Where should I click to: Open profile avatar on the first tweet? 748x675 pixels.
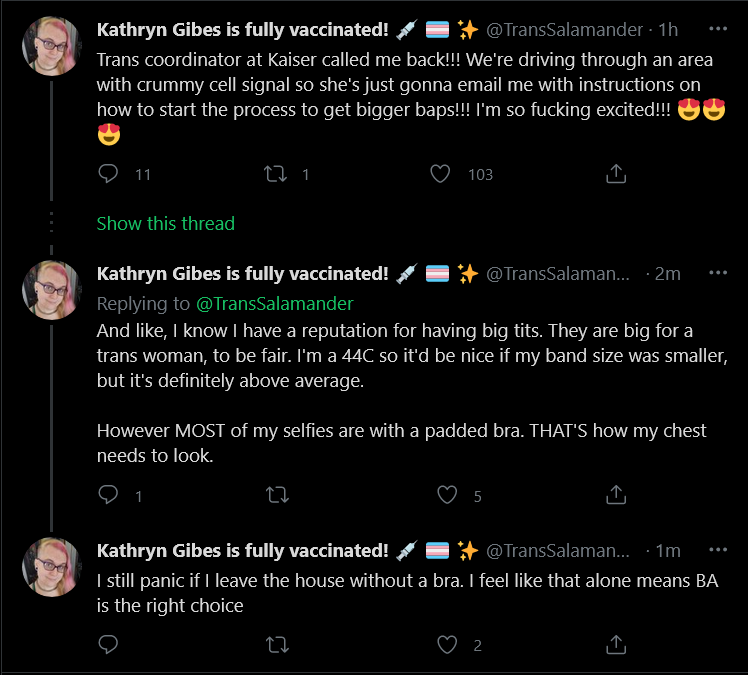(52, 46)
